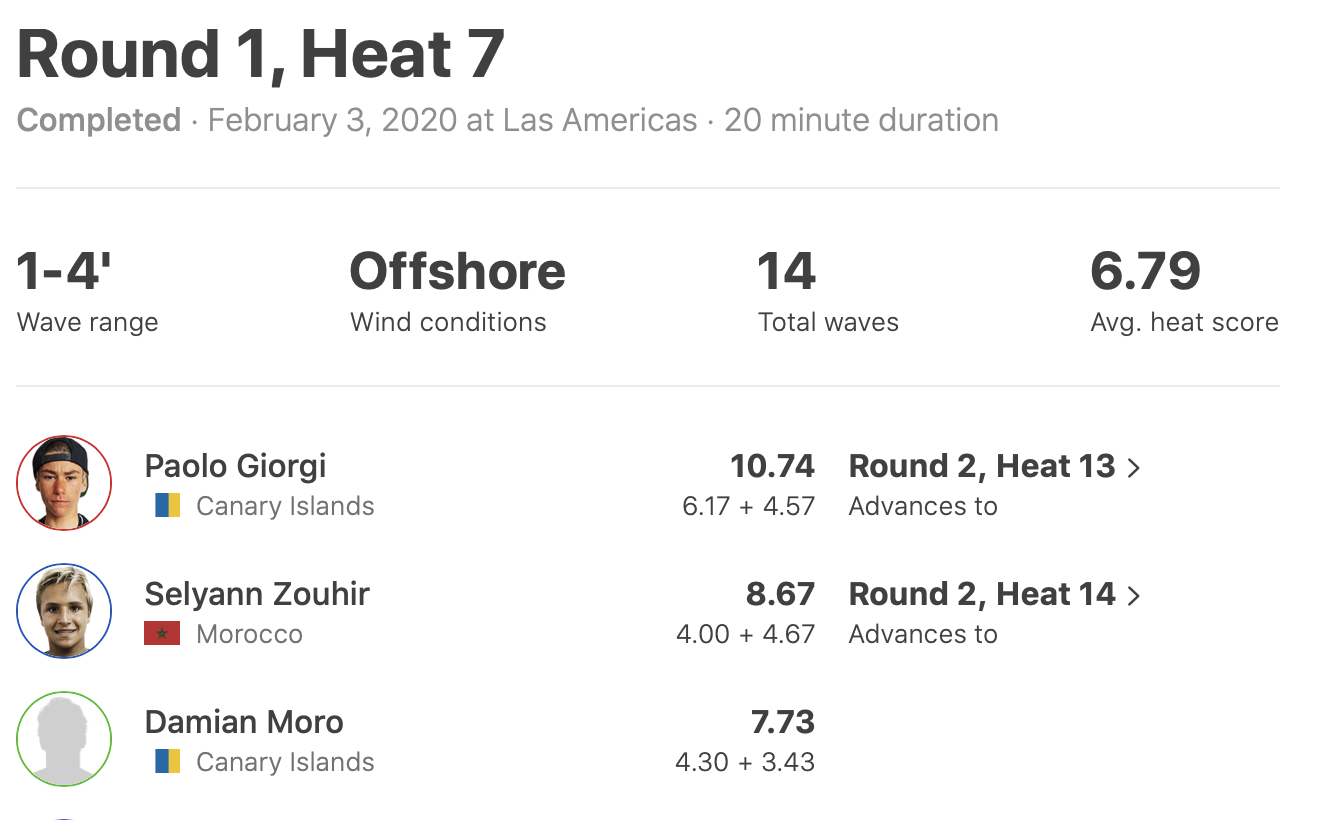Image resolution: width=1318 pixels, height=820 pixels.
Task: Click Selyann Zouhir's 8.67 heat total
Action: coord(780,594)
